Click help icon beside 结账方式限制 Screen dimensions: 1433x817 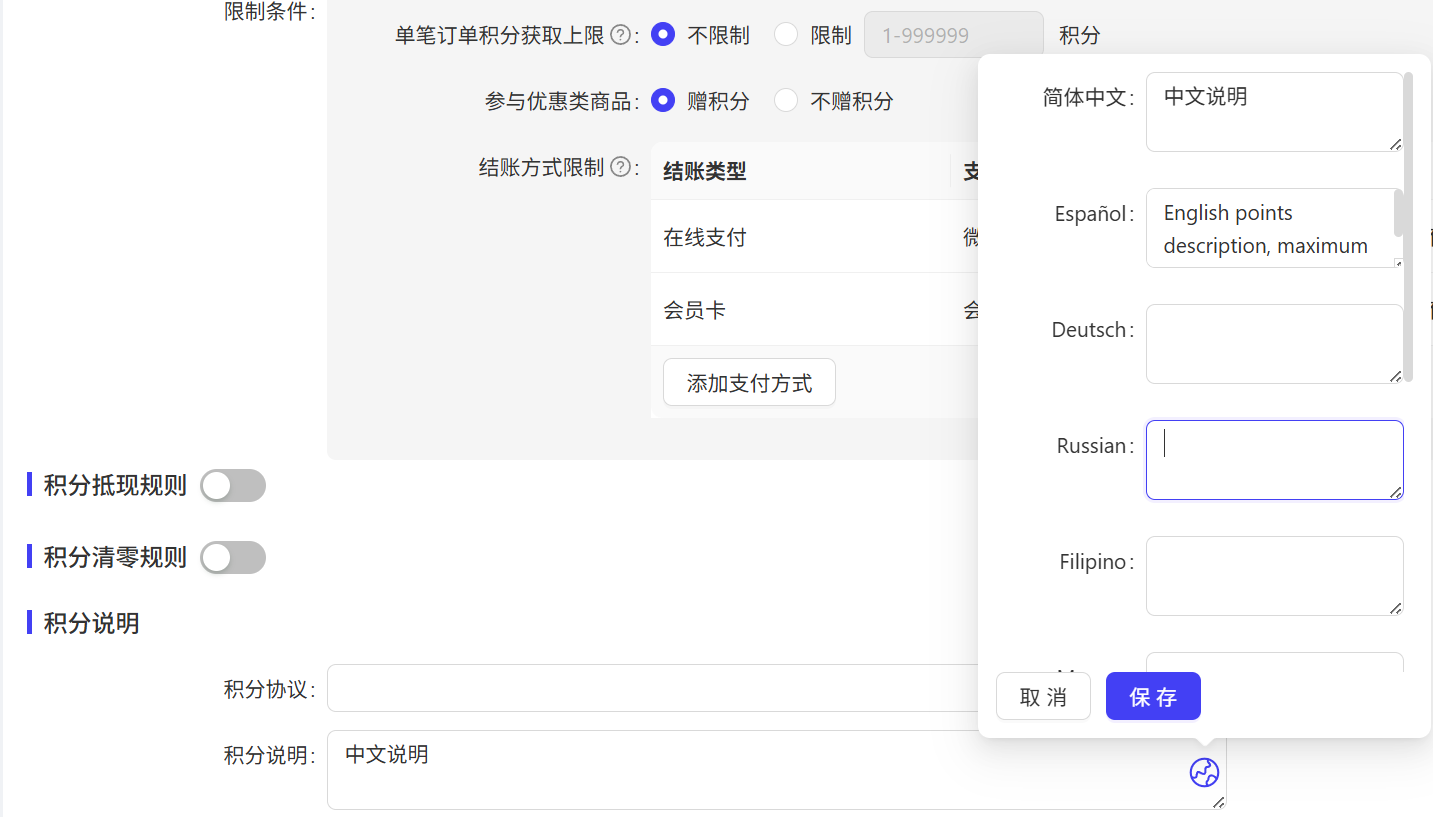pos(620,167)
